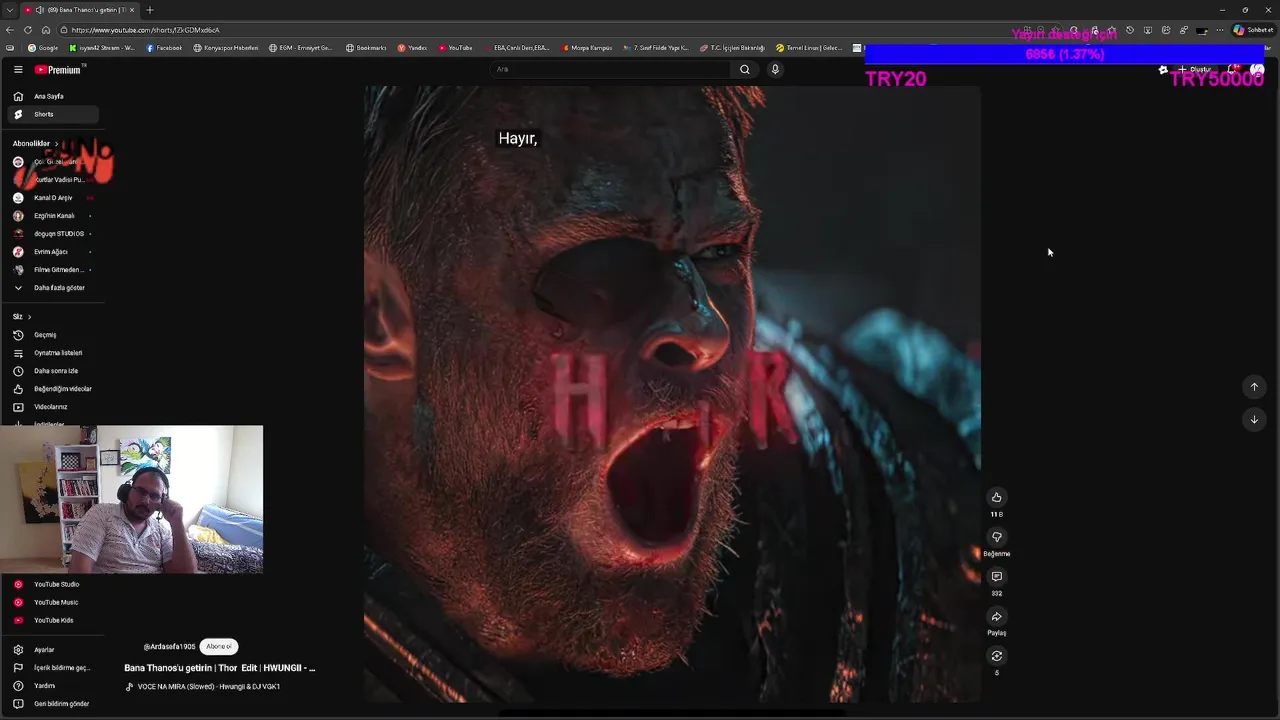Image resolution: width=1280 pixels, height=720 pixels.
Task: Open browser history clock icon
Action: 1129,30
